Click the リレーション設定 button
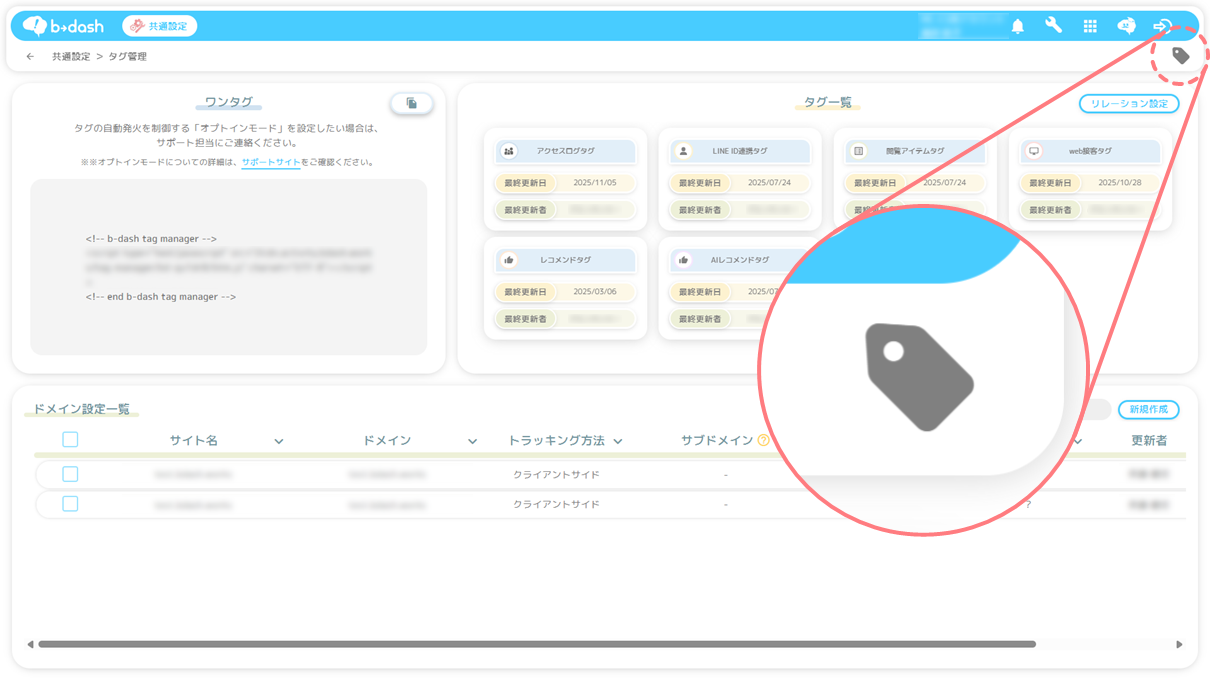1210x680 pixels. coord(1129,103)
